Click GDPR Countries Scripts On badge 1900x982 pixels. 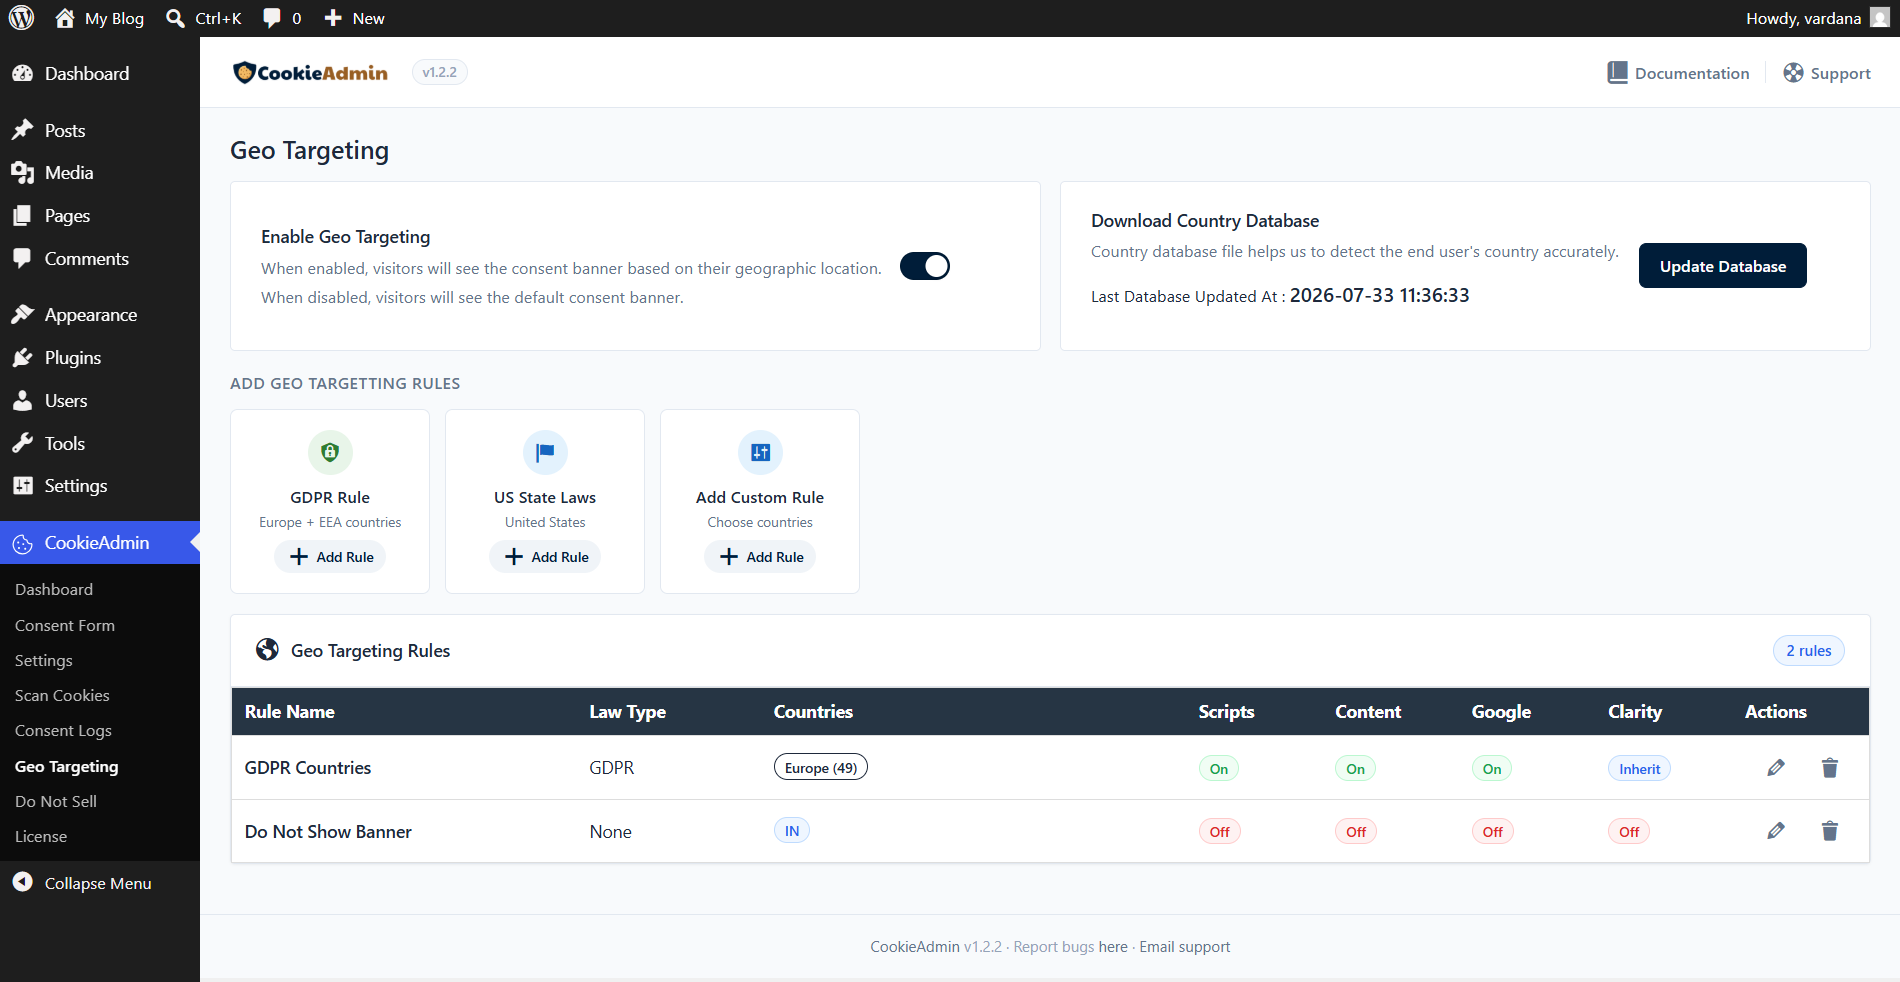click(x=1219, y=769)
